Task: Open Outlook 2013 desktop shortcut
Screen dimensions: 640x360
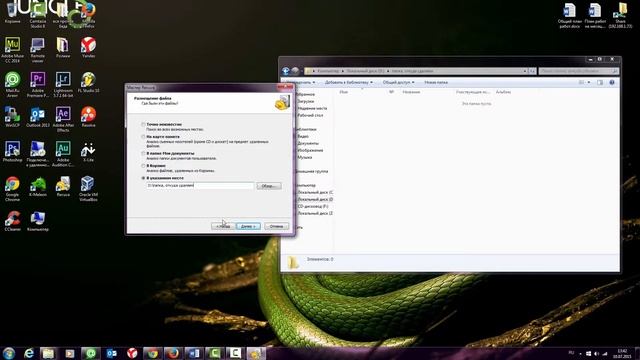Action: point(38,117)
